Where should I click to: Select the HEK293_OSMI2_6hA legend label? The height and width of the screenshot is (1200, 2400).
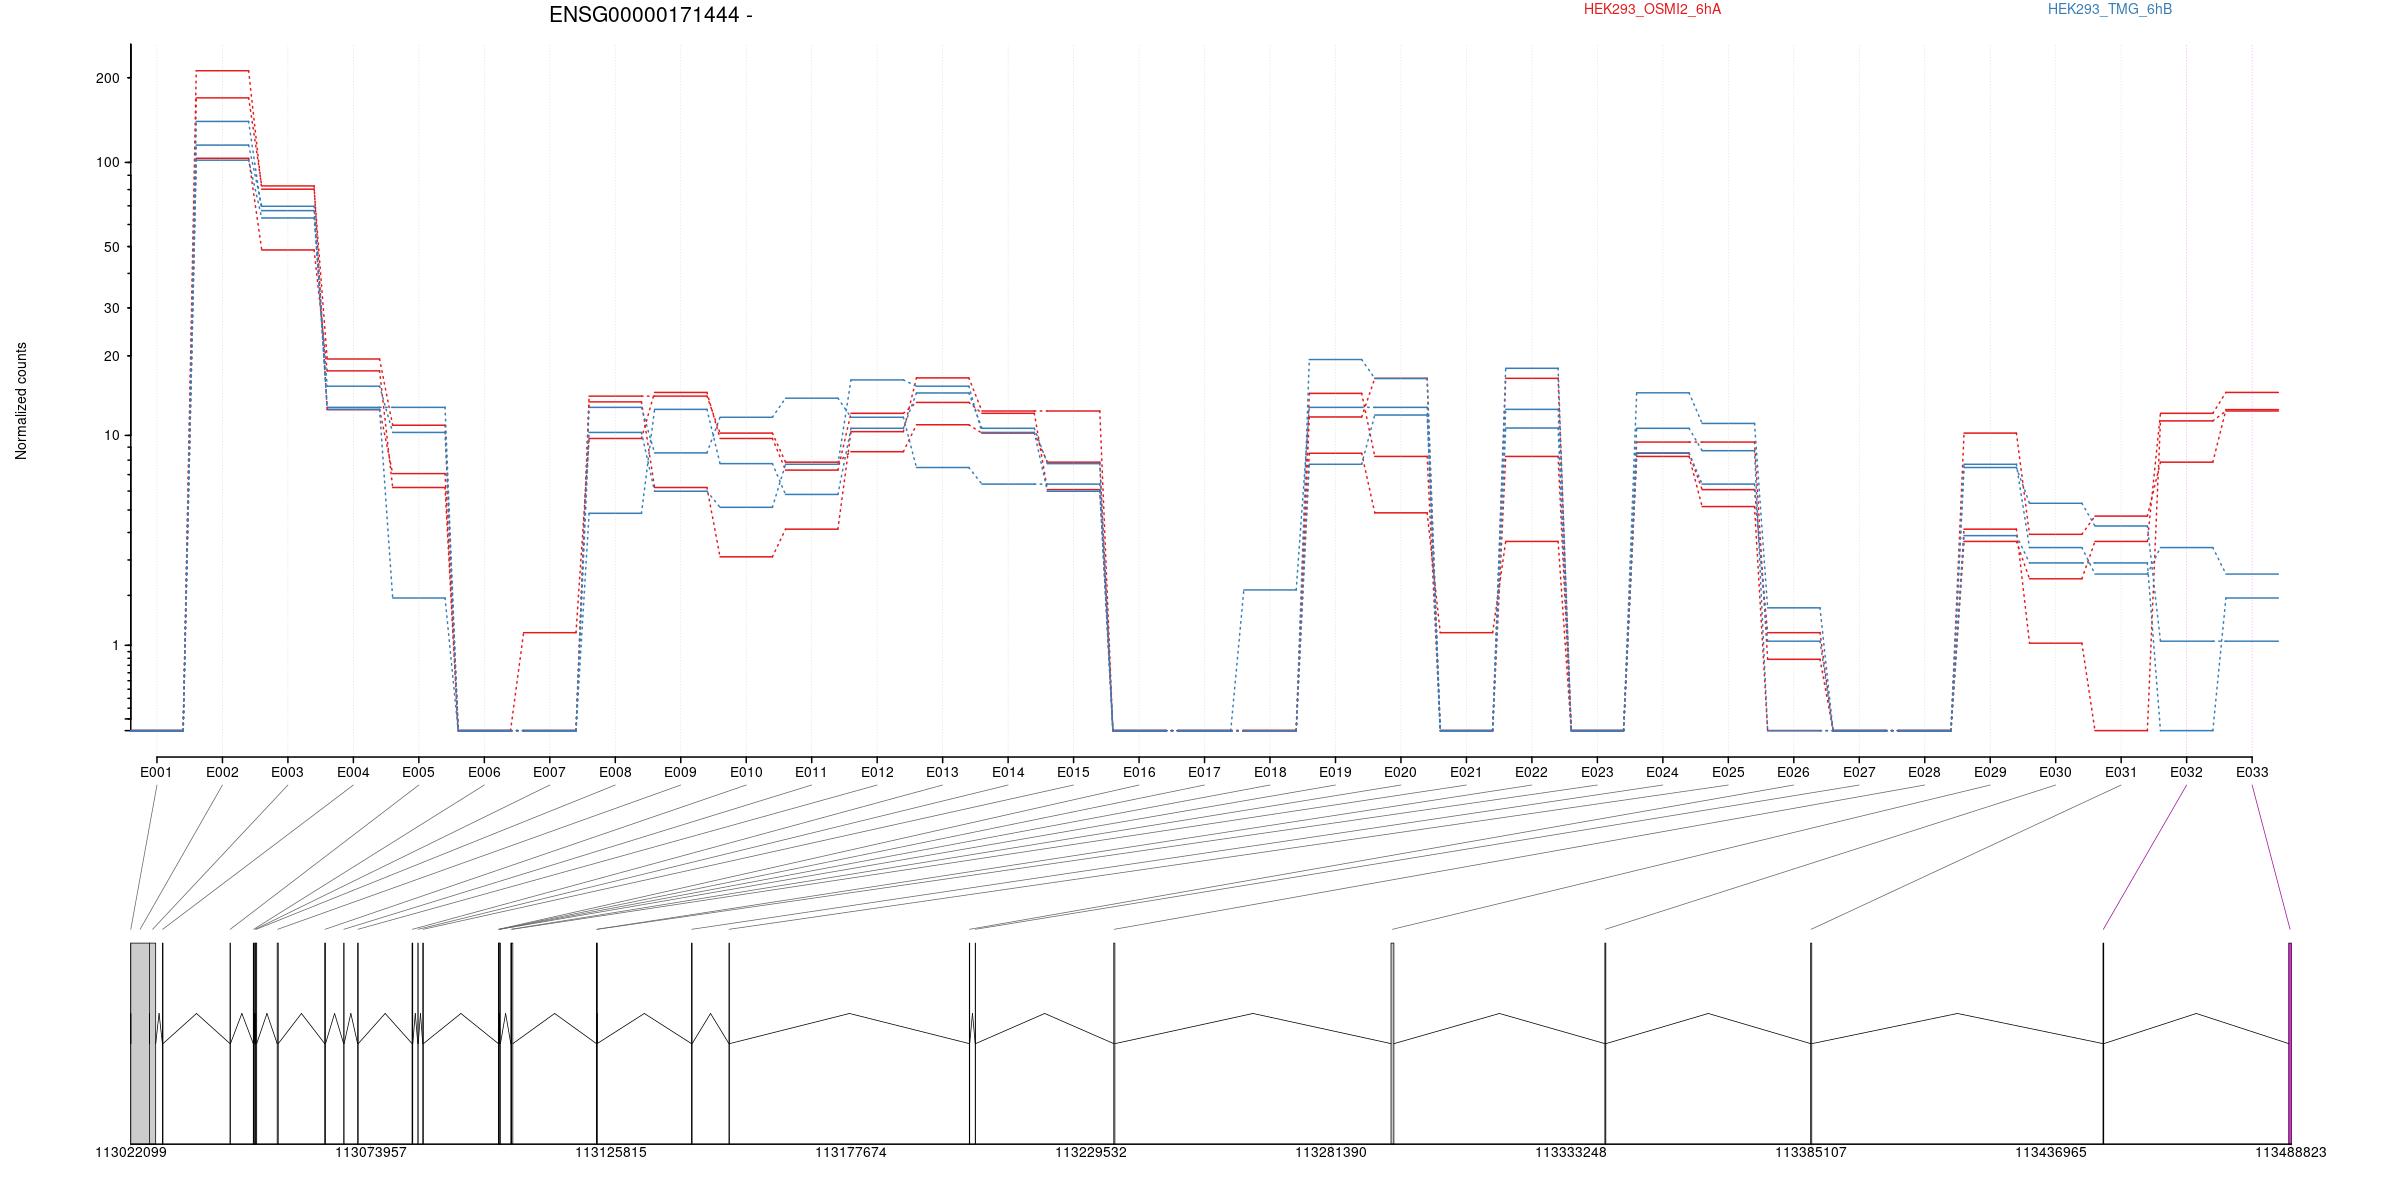(1652, 9)
